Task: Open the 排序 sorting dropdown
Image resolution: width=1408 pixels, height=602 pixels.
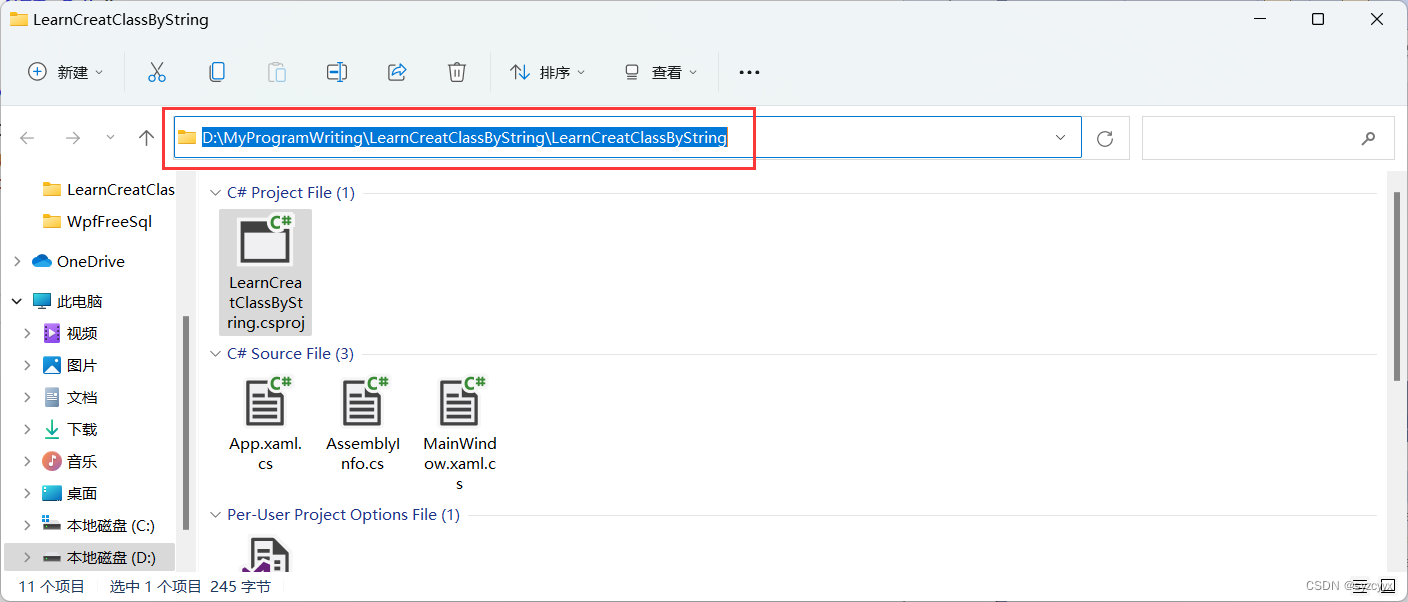Action: tap(547, 71)
